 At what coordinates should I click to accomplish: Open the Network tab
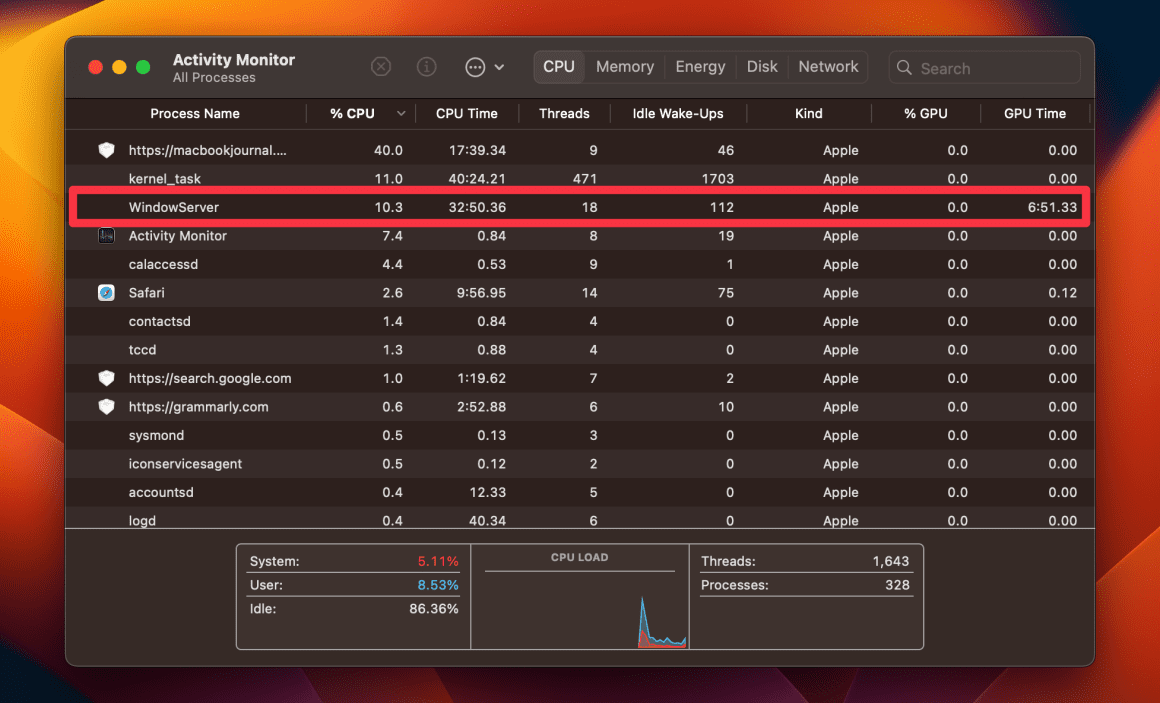[x=828, y=66]
